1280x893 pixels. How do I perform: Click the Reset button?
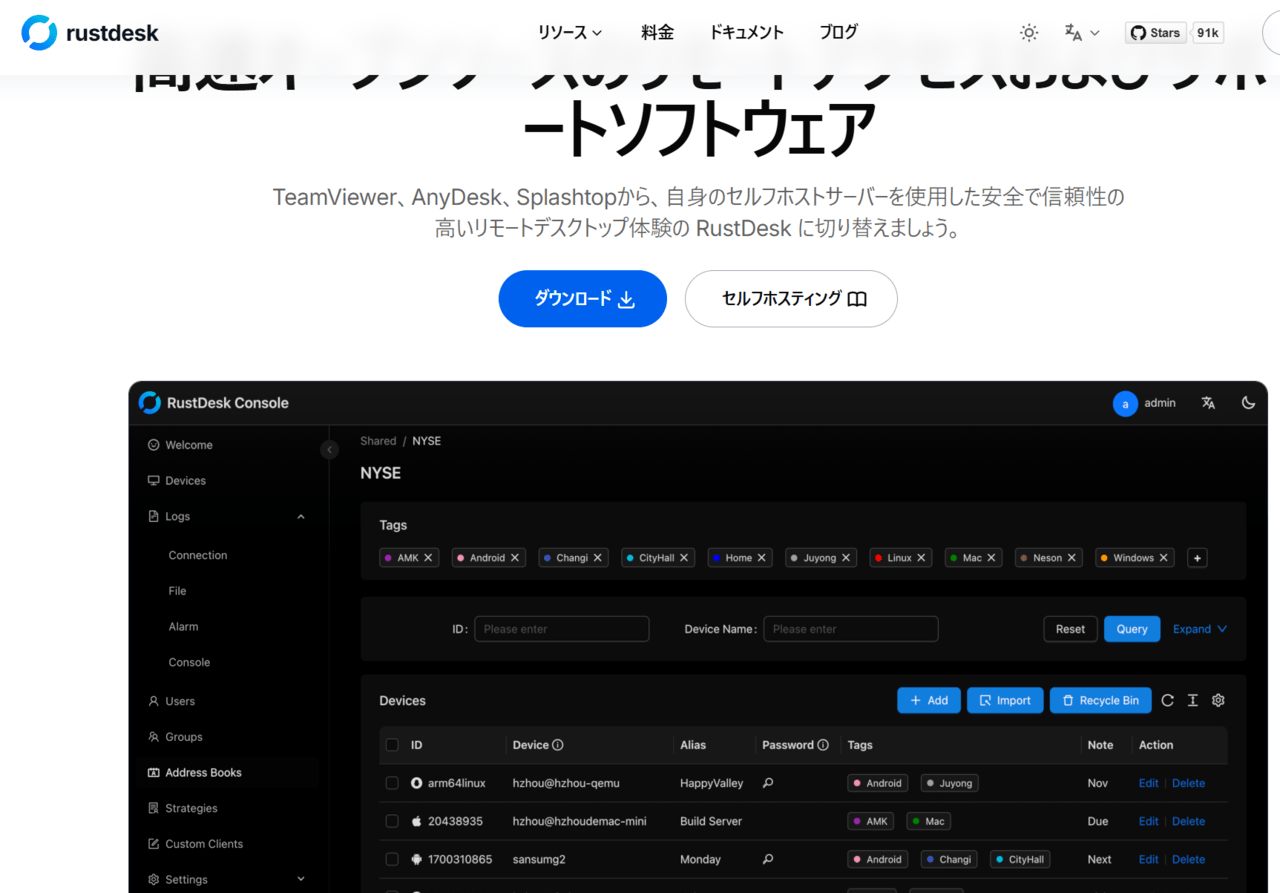[1070, 629]
